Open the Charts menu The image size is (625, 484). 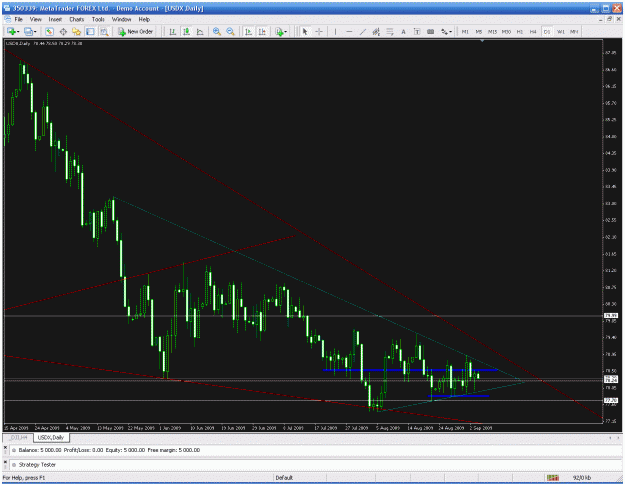pyautogui.click(x=77, y=19)
